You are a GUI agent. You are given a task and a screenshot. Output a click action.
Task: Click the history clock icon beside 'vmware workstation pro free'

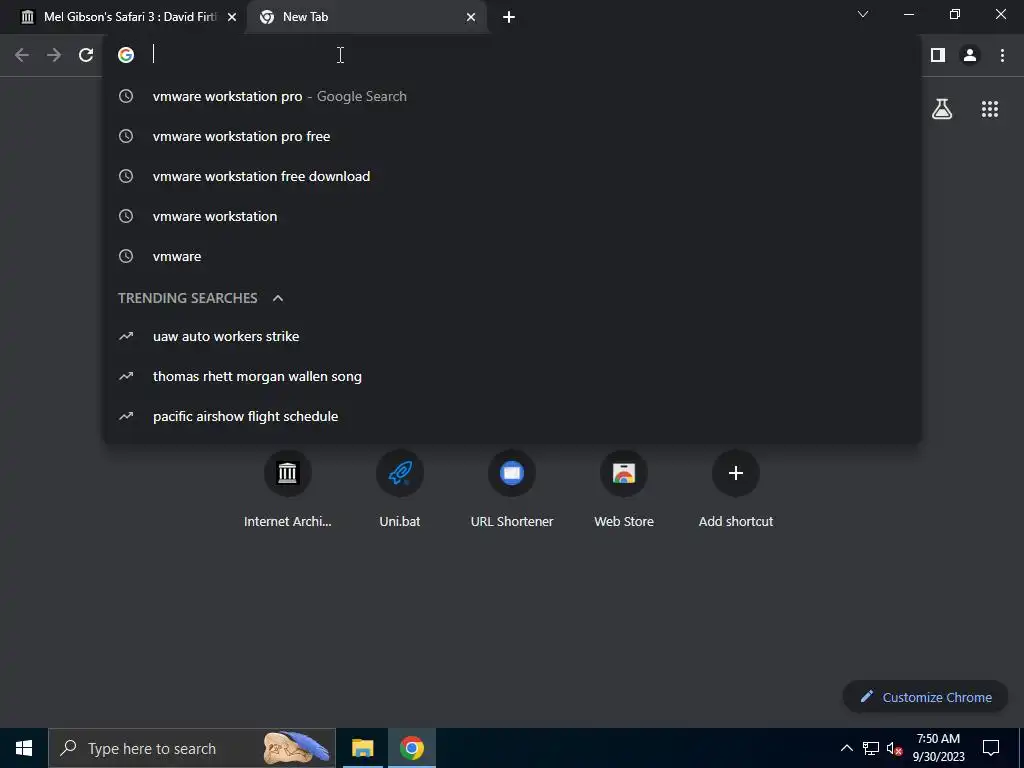[x=126, y=136]
